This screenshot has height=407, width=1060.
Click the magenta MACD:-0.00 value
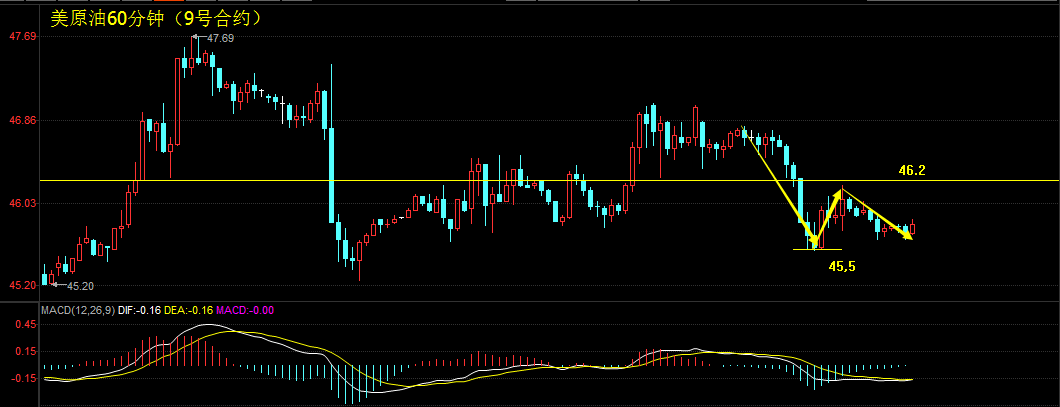[245, 310]
